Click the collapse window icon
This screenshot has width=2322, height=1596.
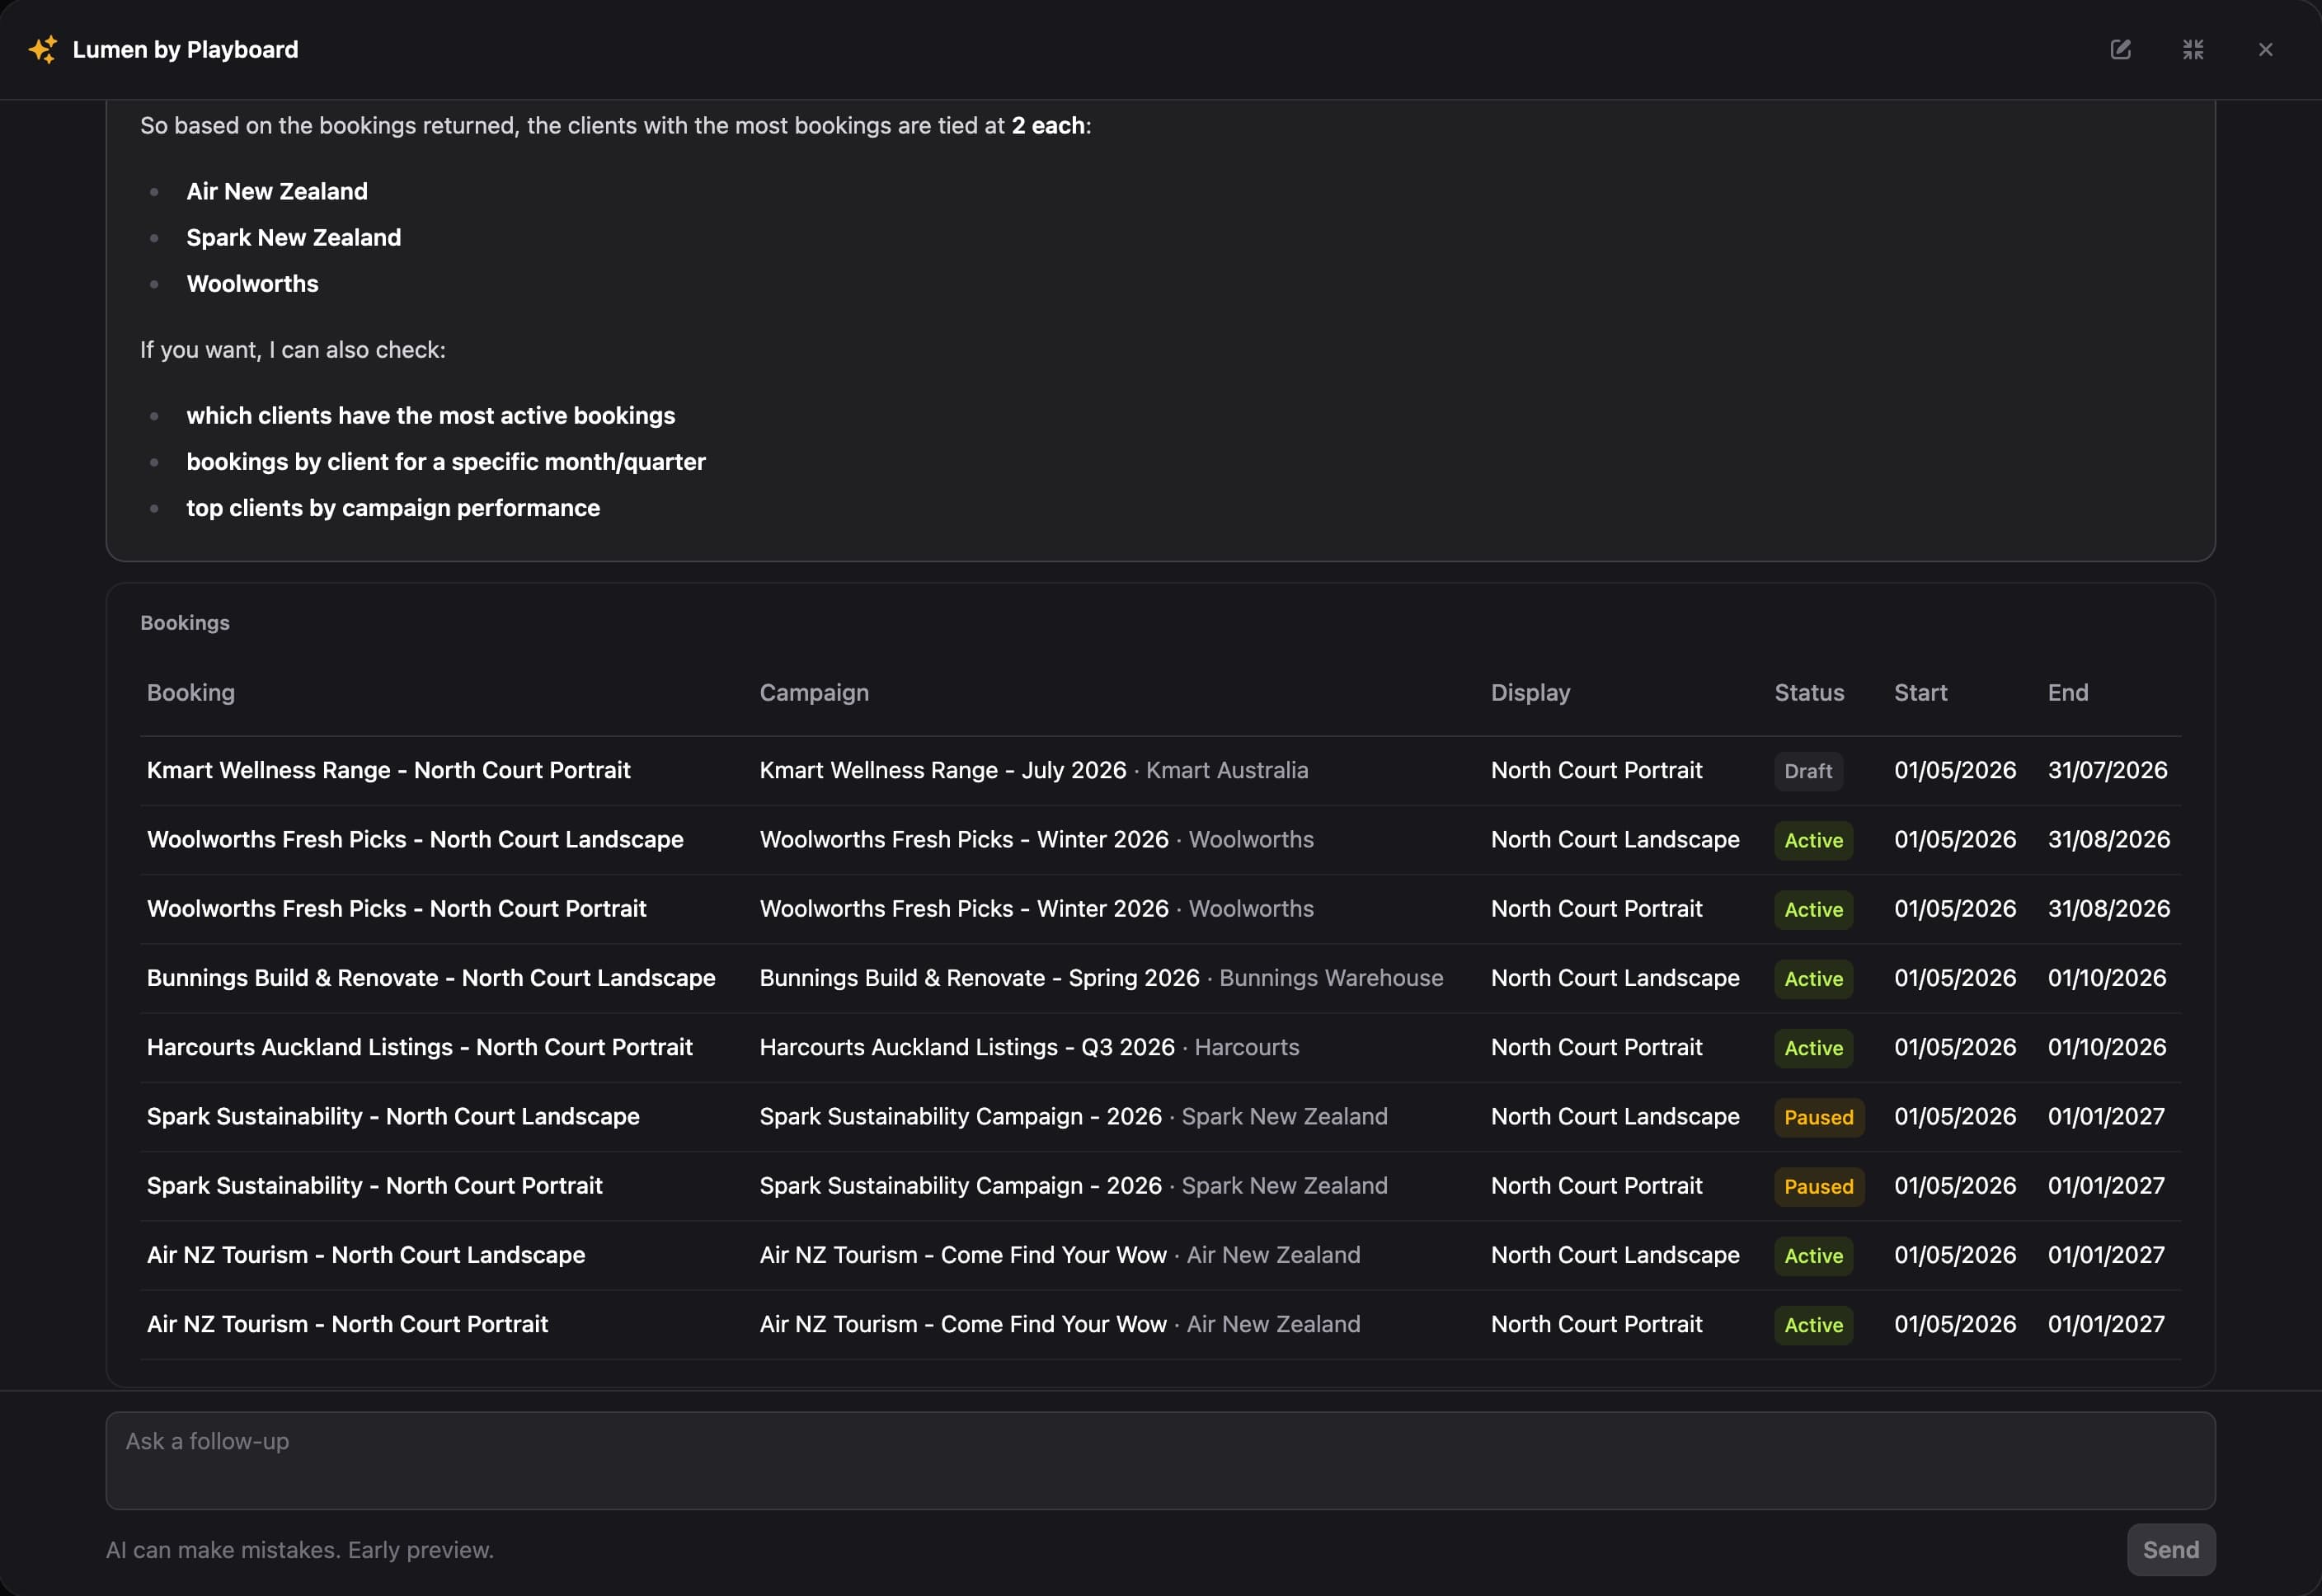[2193, 49]
